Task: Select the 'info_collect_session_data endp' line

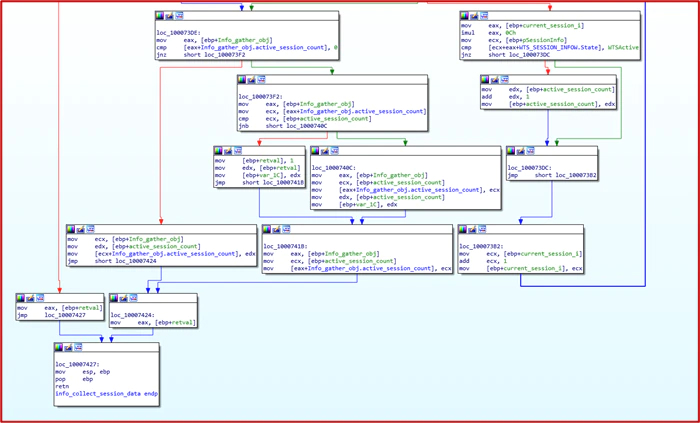Action: 106,394
